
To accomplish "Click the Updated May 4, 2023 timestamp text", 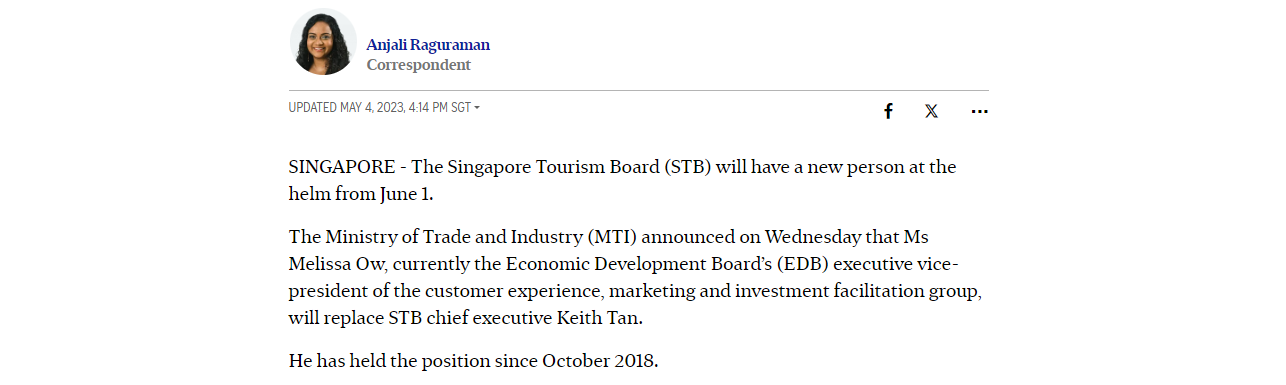I will point(380,108).
